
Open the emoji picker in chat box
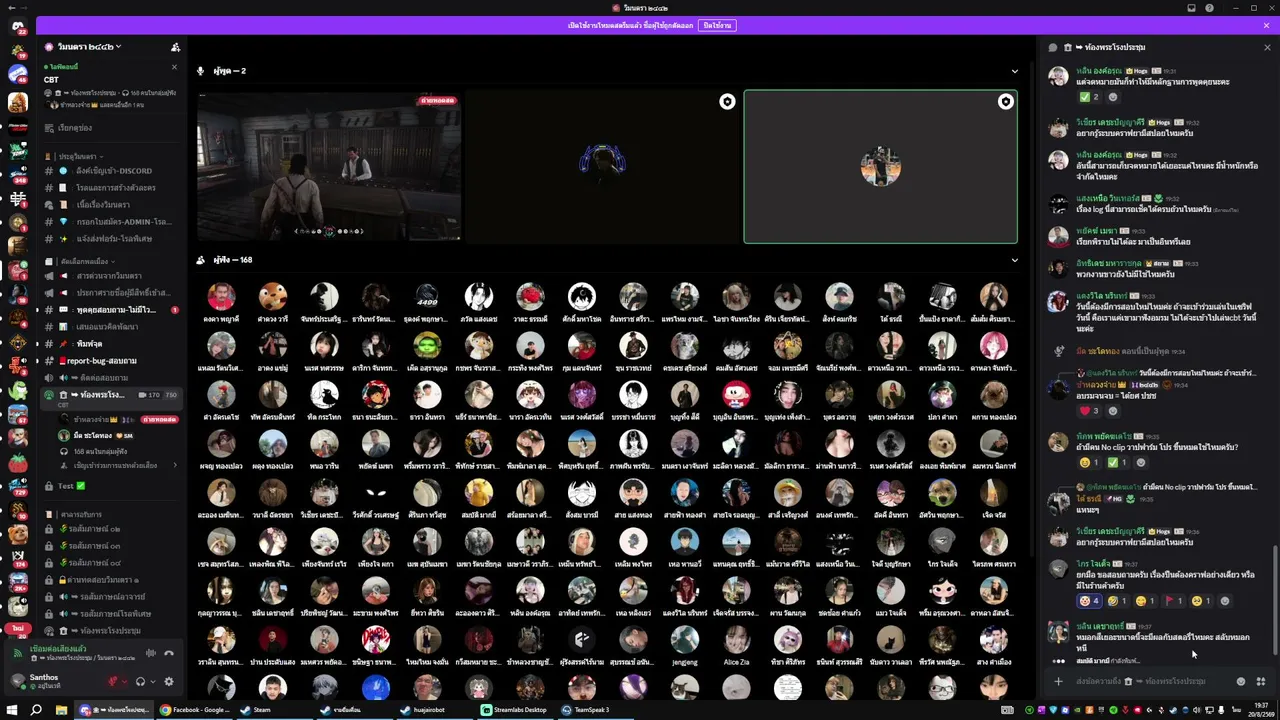[x=1241, y=681]
